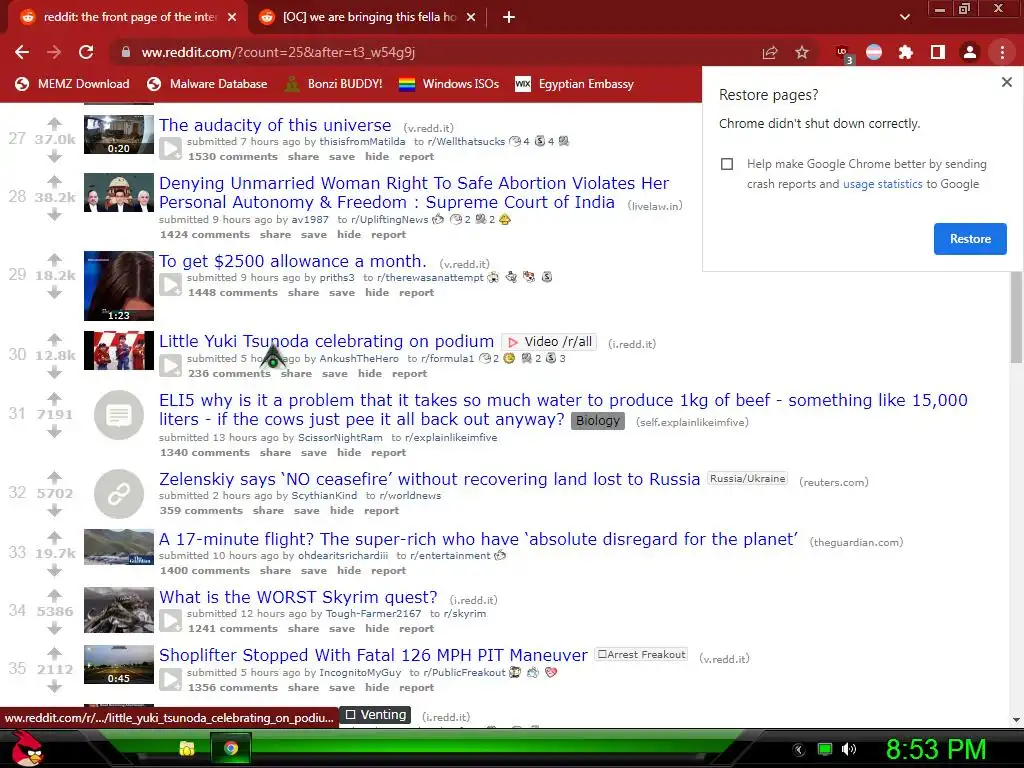Expand the video preview for Shoplifter post
Screen dimensions: 1024x768
[x=170, y=679]
